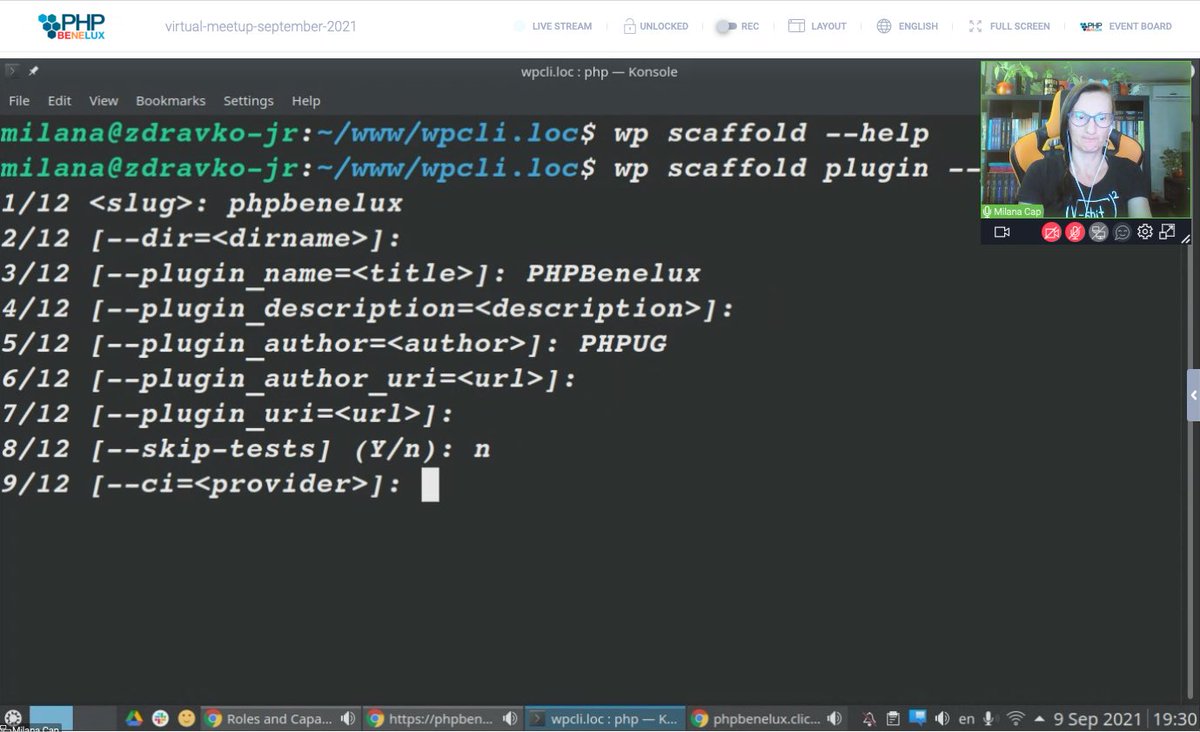The height and width of the screenshot is (732, 1200).
Task: Enable the camera from the red camera toggle
Action: tap(1052, 232)
